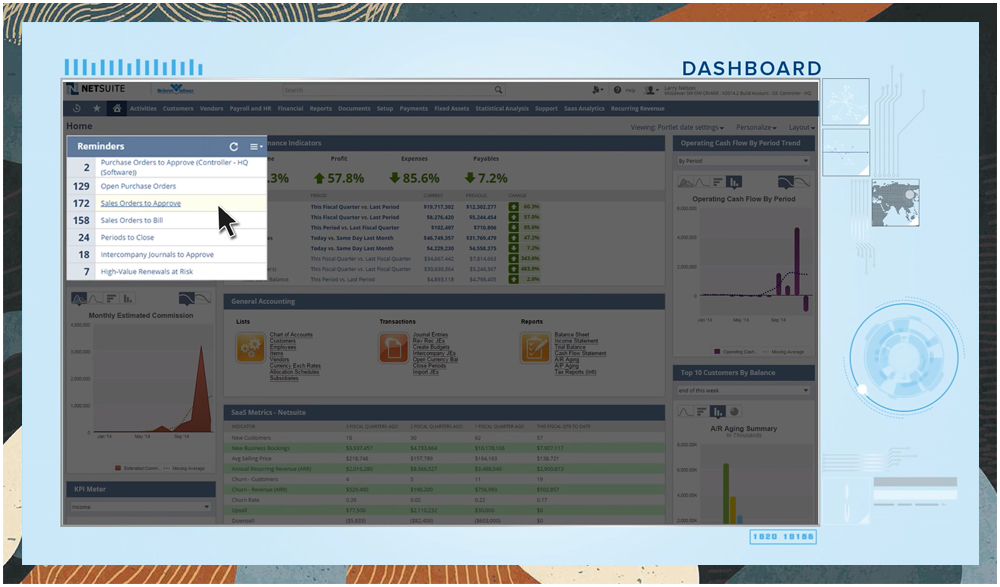
Task: Click the NetSuite logo
Action: pyautogui.click(x=96, y=89)
